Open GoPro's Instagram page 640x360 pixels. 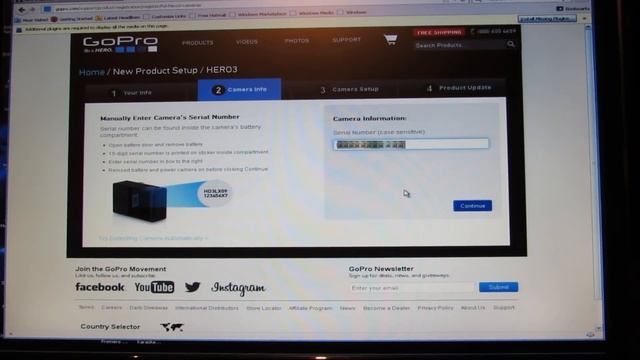pyautogui.click(x=238, y=288)
